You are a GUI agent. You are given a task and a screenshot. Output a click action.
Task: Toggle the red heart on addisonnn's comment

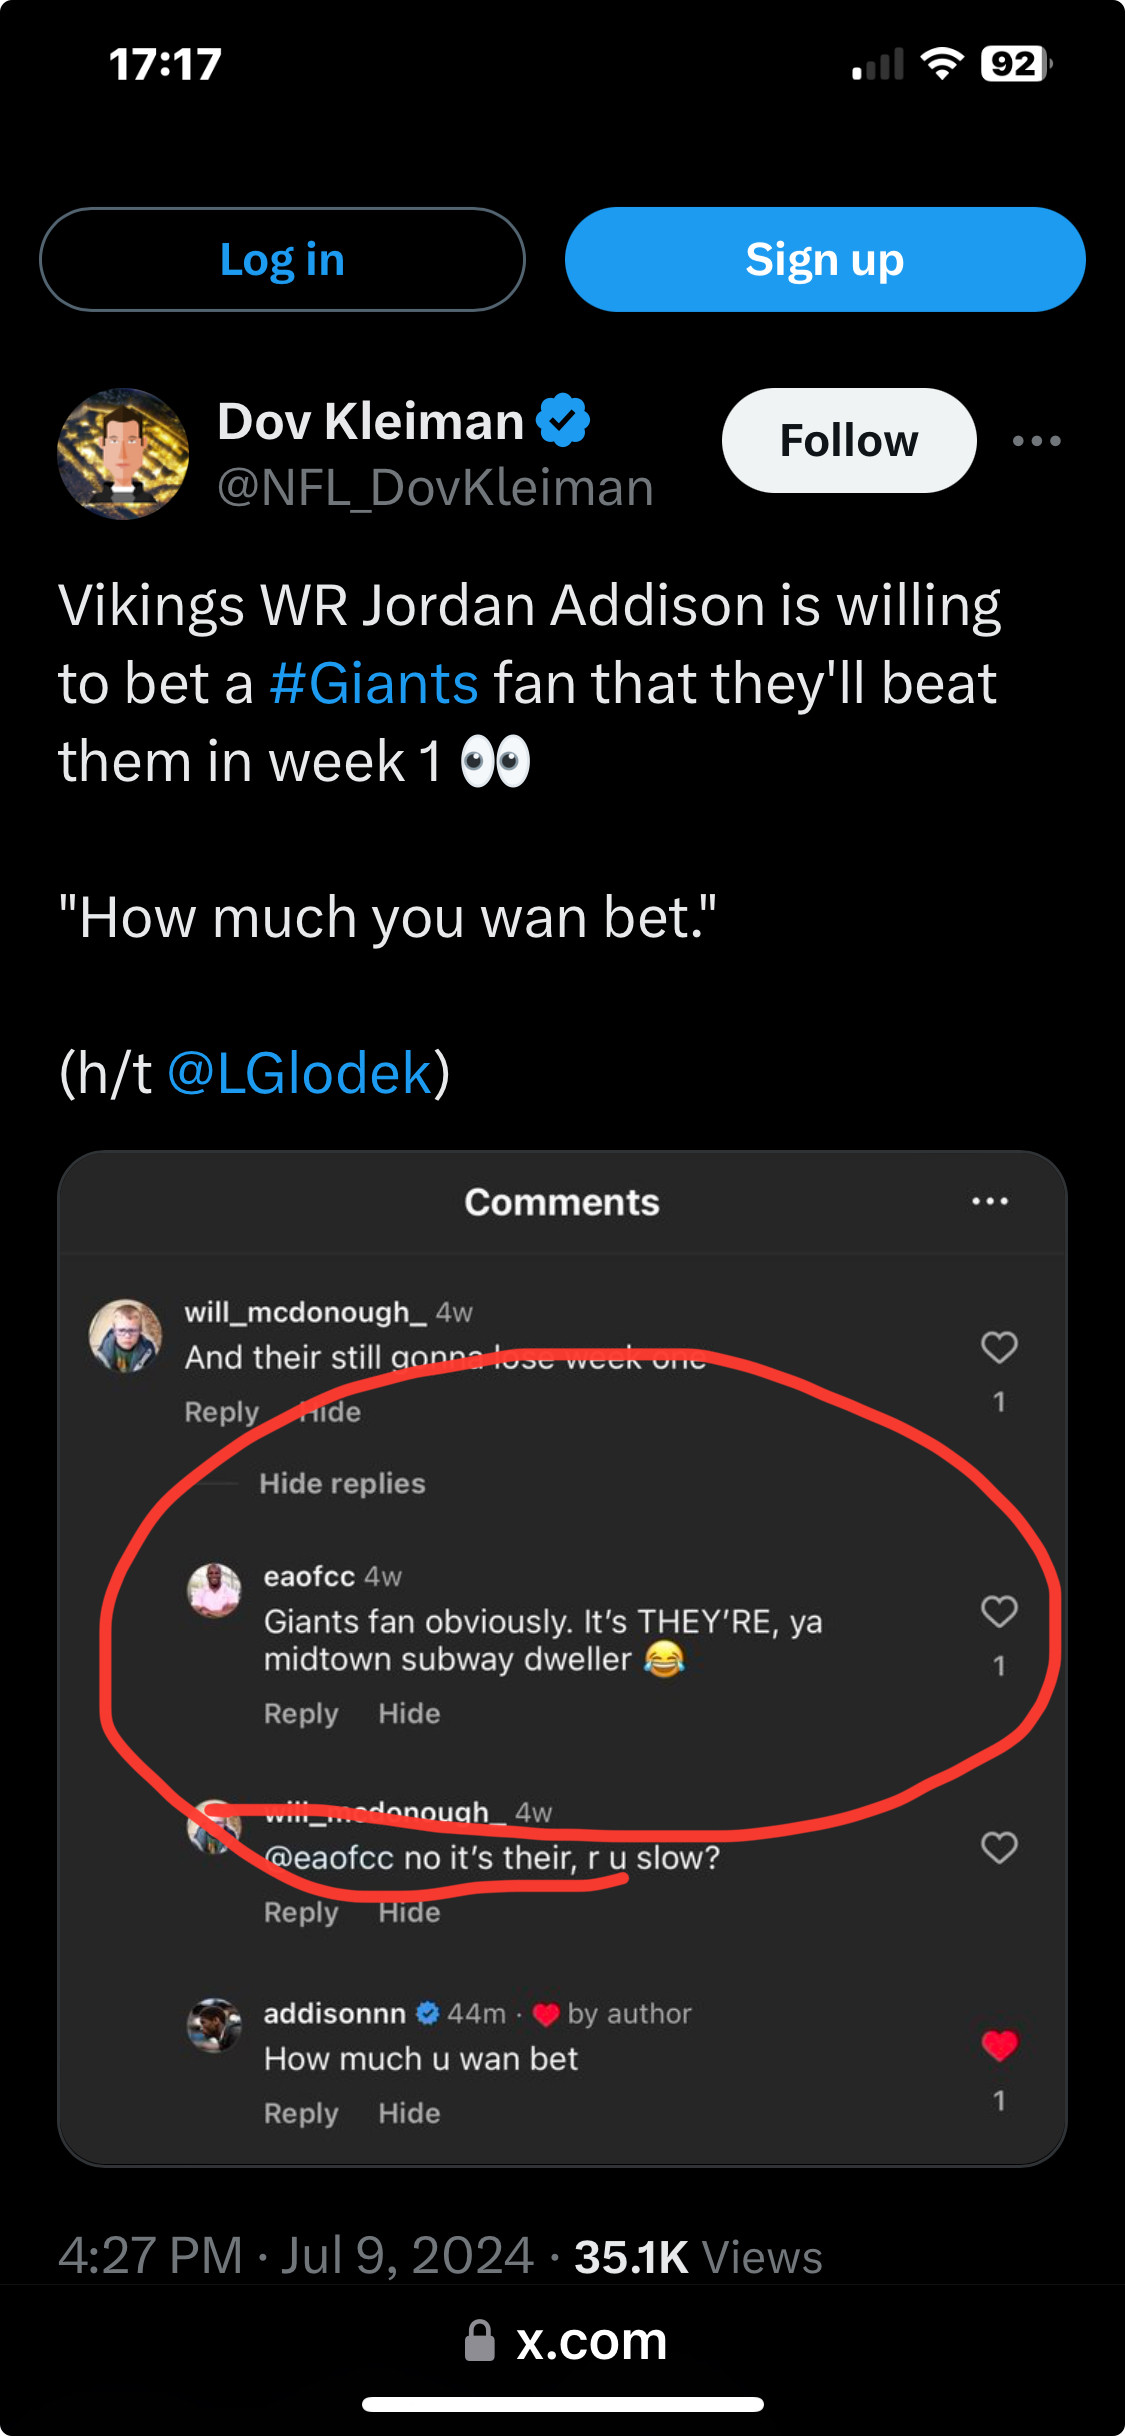(x=999, y=2046)
